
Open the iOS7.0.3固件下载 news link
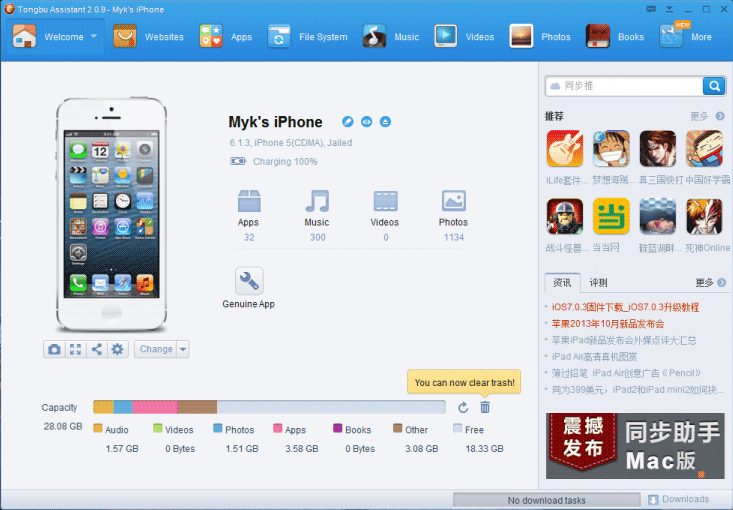tap(625, 307)
